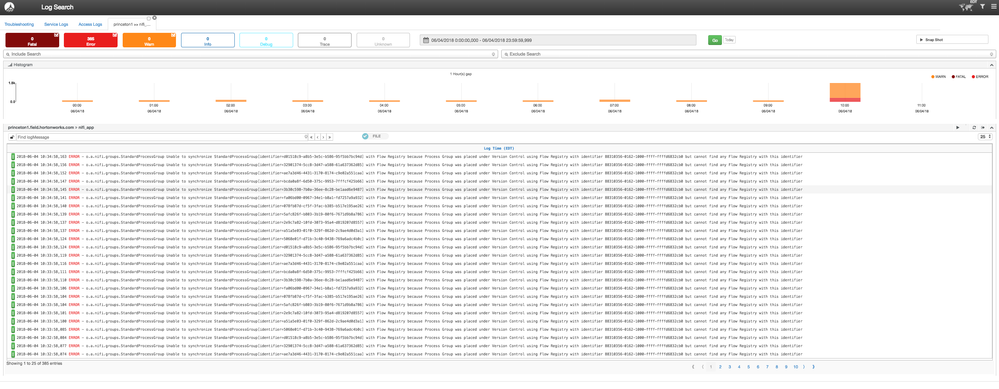Click the Exclude Search input field

(x=748, y=54)
